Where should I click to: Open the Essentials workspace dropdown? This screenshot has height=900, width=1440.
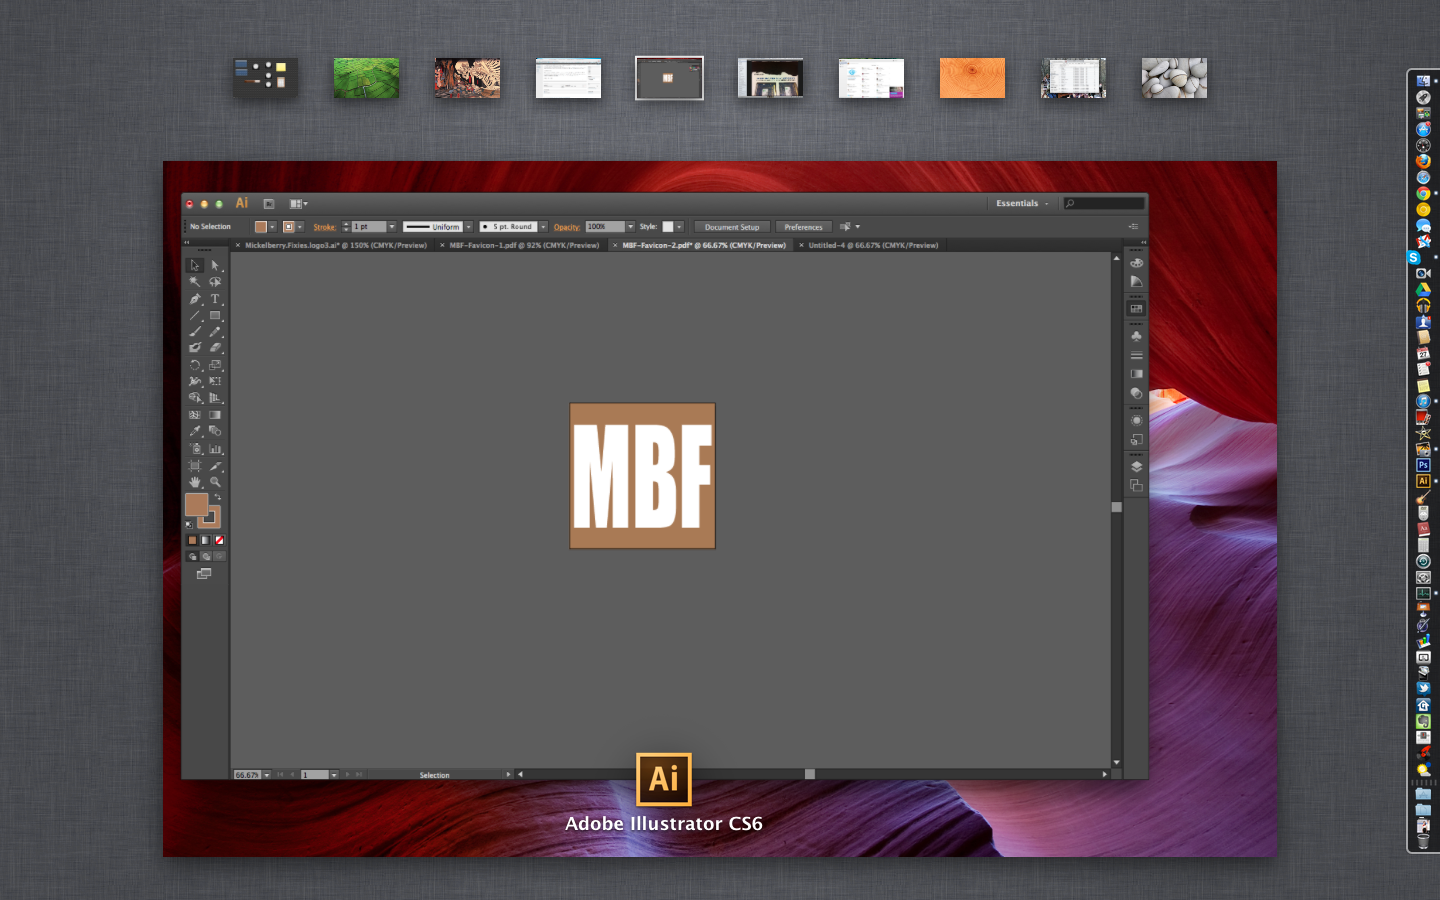tap(1022, 204)
